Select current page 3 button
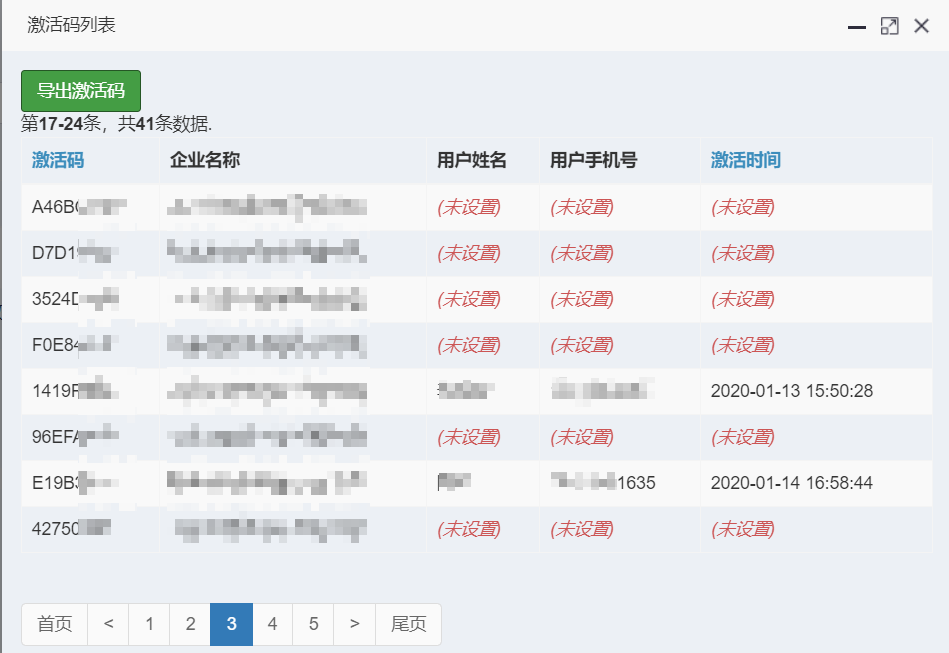The image size is (949, 653). point(231,624)
